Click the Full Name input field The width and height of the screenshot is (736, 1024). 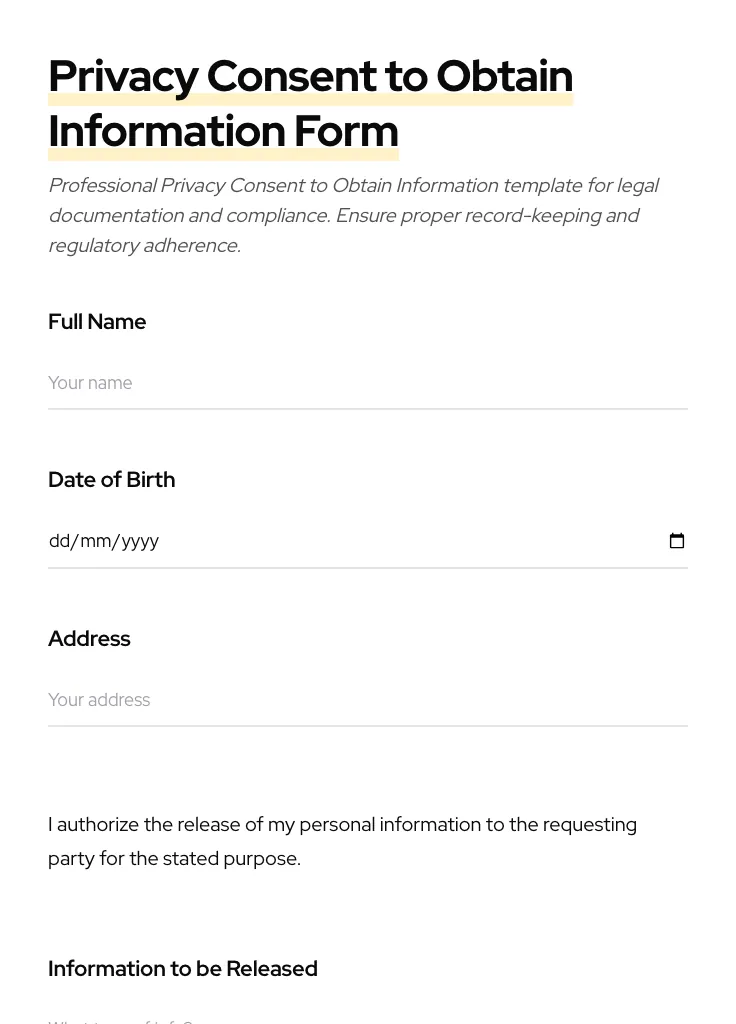(x=300, y=383)
